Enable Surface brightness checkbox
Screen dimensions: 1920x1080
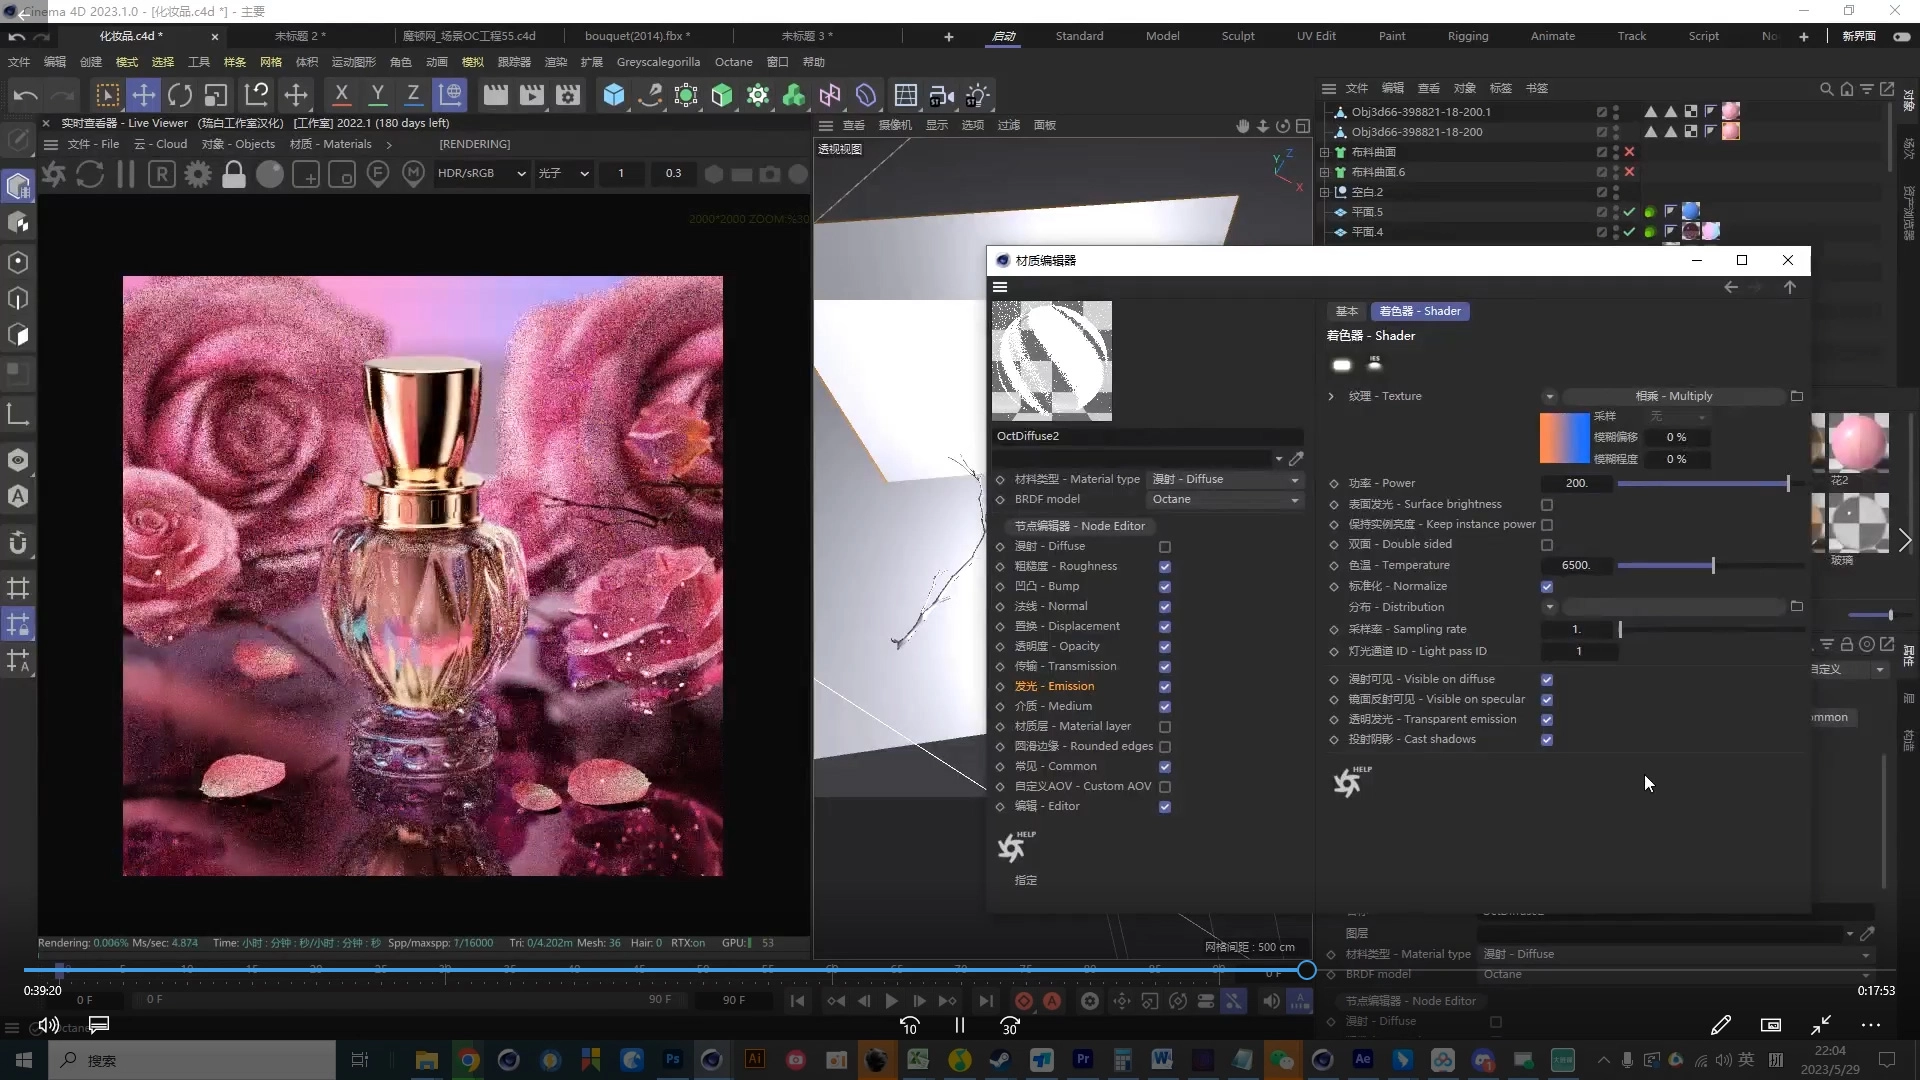click(1547, 505)
